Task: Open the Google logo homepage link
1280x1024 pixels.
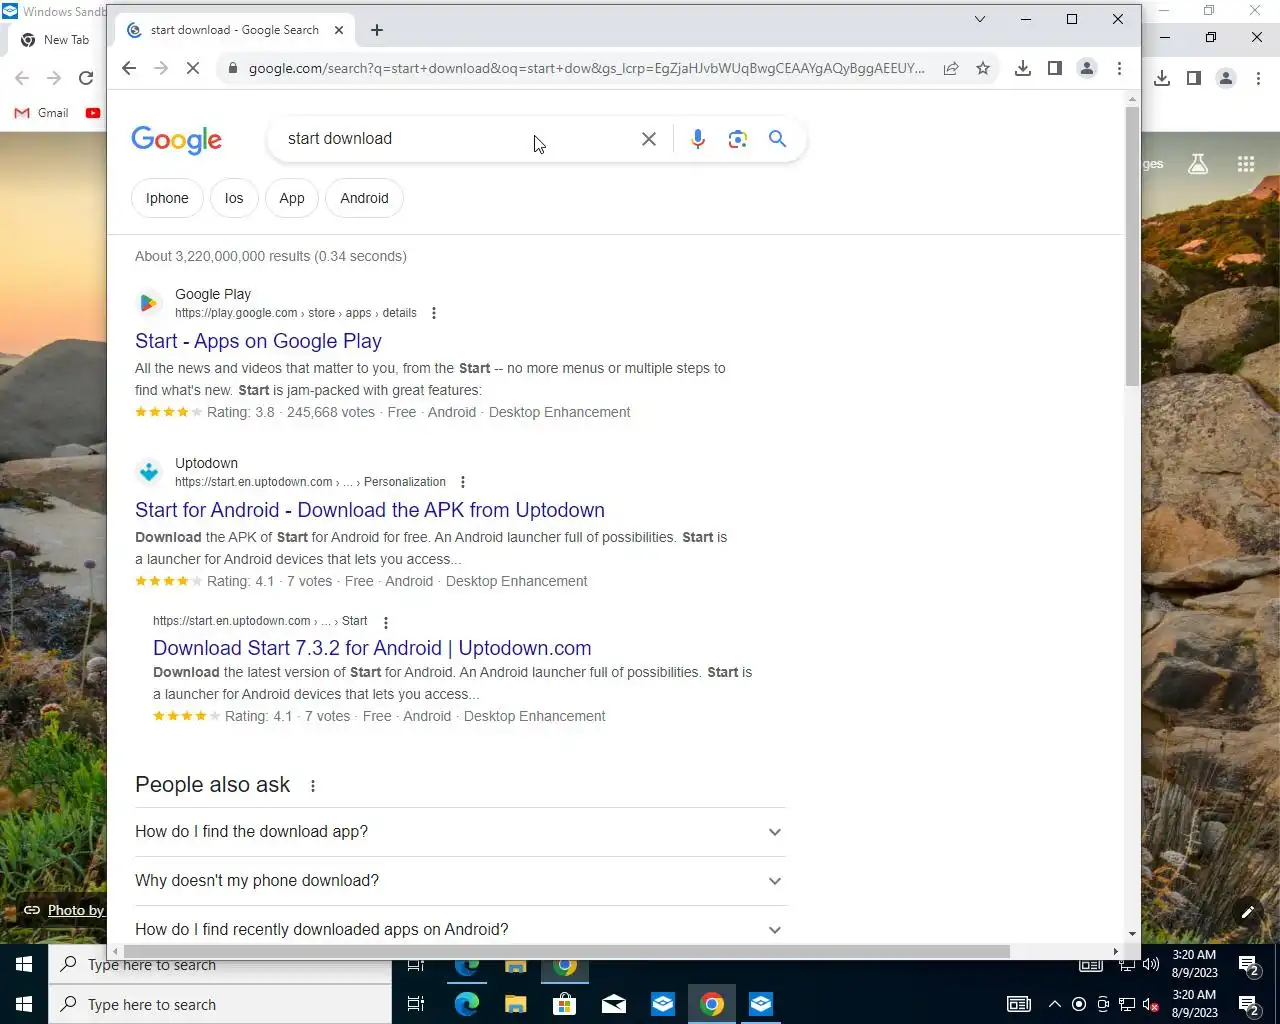Action: click(x=177, y=140)
